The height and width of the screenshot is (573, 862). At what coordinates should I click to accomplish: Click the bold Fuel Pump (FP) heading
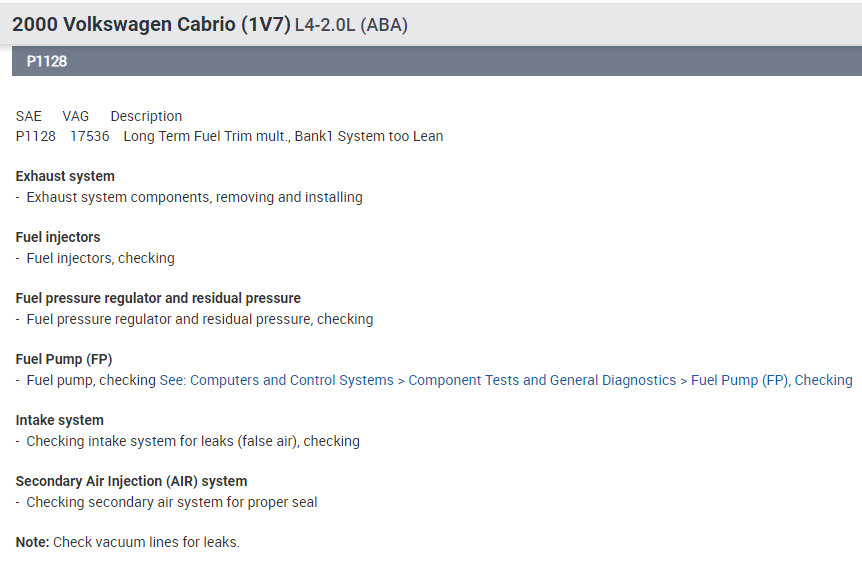point(64,359)
